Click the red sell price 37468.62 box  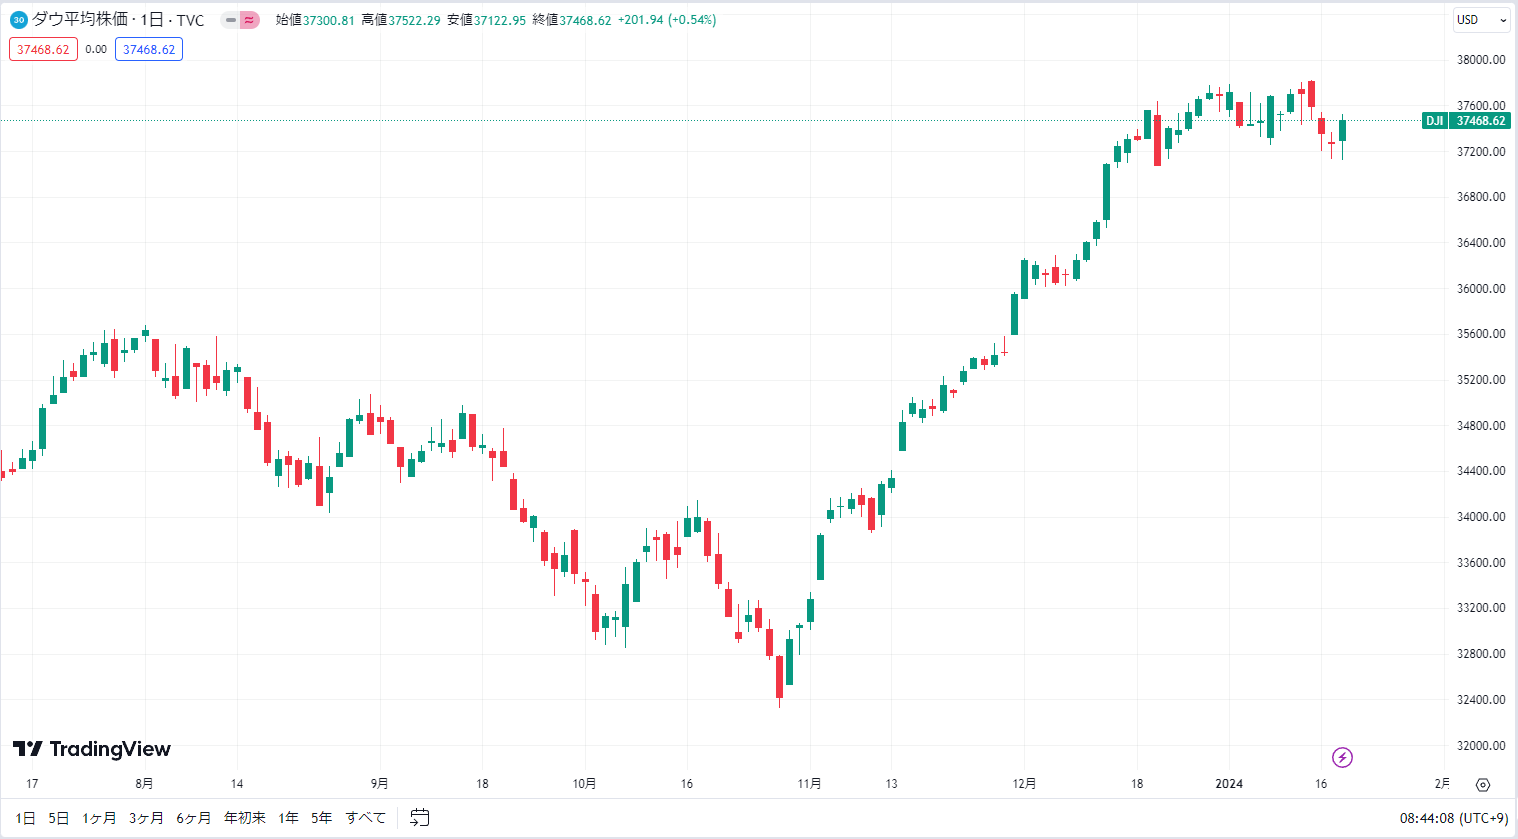(x=43, y=49)
